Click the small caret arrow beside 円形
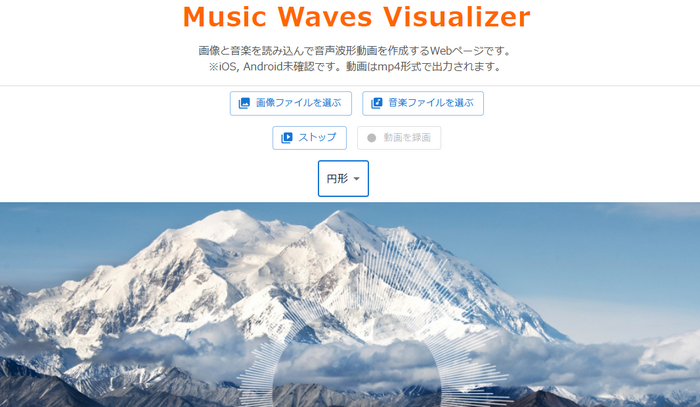700x407 pixels. pyautogui.click(x=356, y=179)
